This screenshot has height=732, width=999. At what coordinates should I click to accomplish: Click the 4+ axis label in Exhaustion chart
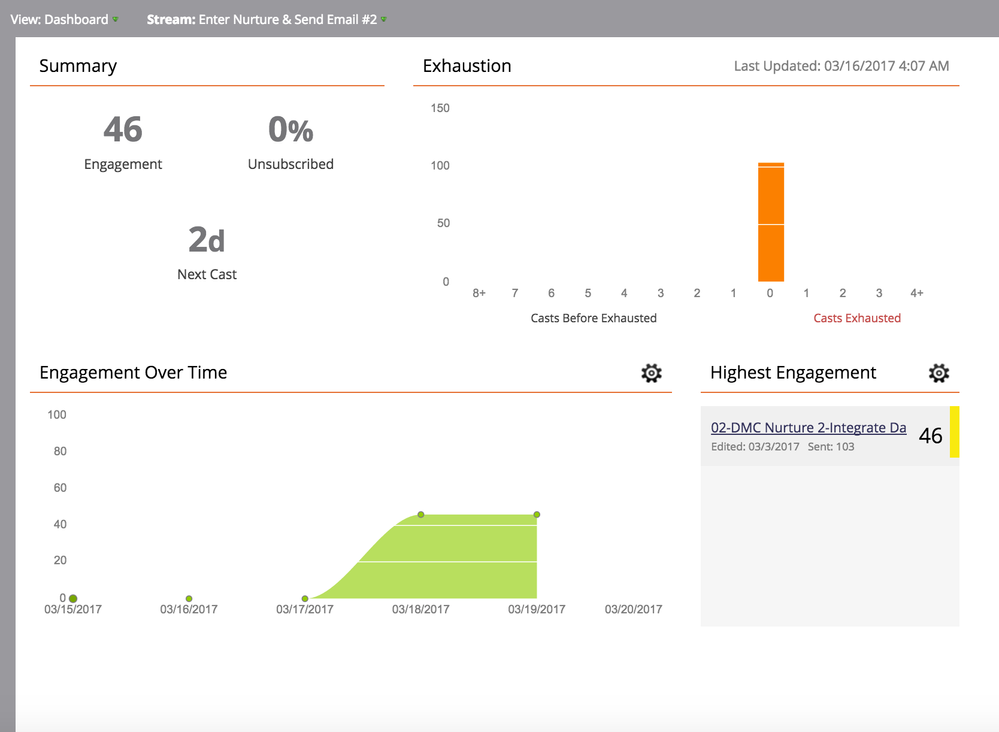tap(916, 293)
